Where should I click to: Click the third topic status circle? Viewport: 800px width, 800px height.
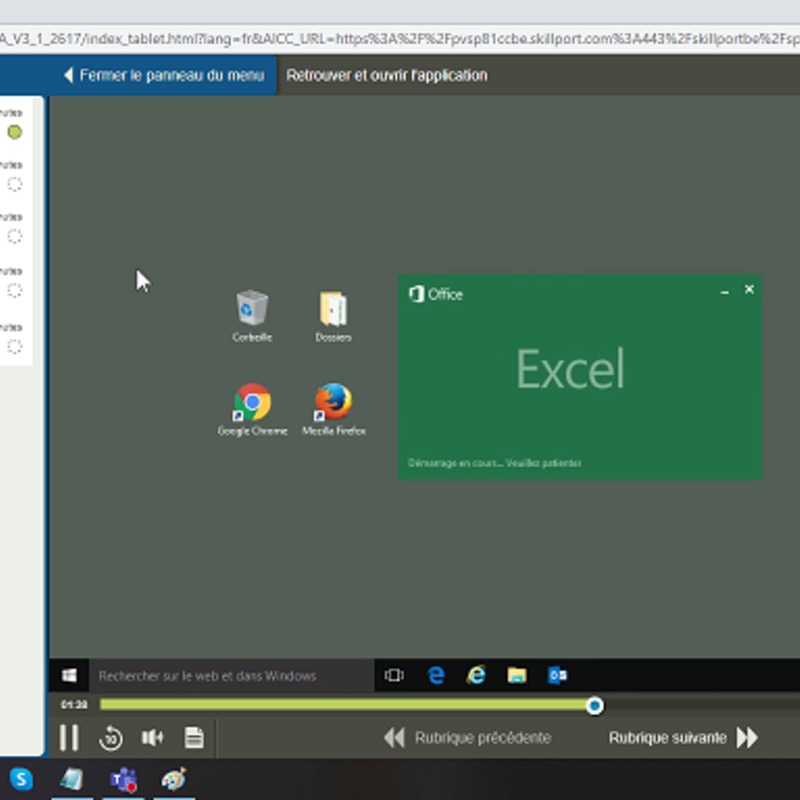coord(15,236)
